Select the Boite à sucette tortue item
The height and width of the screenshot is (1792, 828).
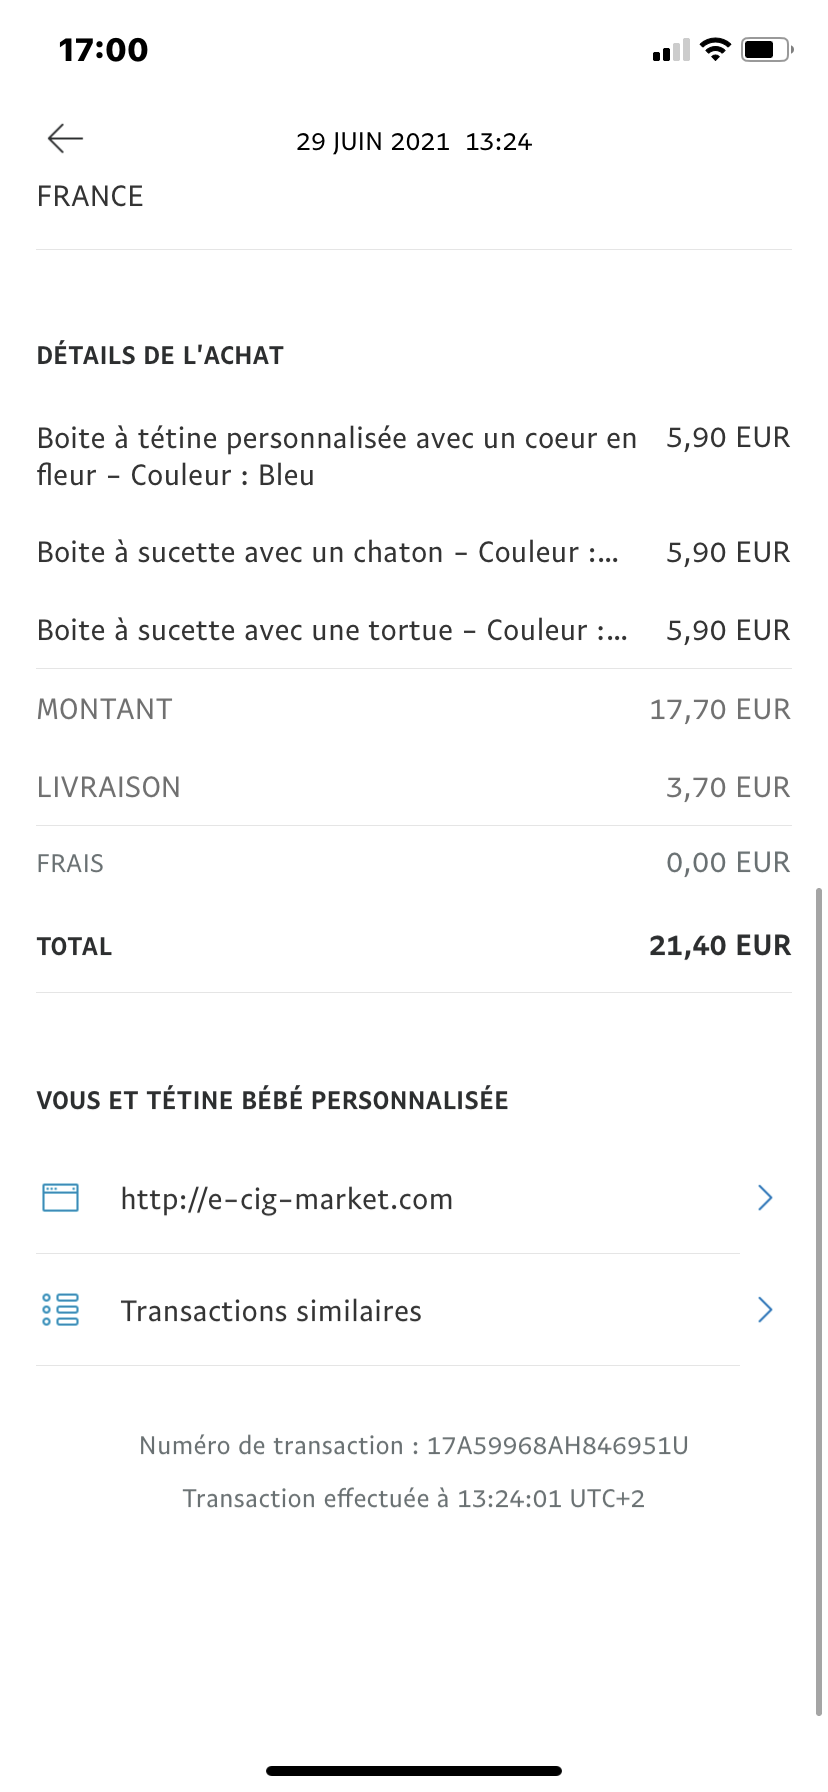pos(332,630)
